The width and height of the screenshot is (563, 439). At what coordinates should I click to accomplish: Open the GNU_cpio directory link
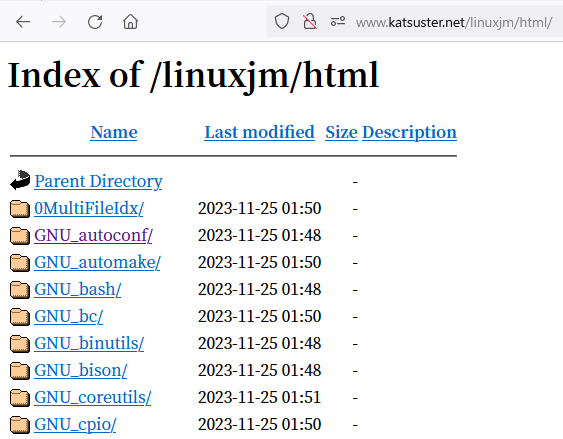pyautogui.click(x=75, y=425)
